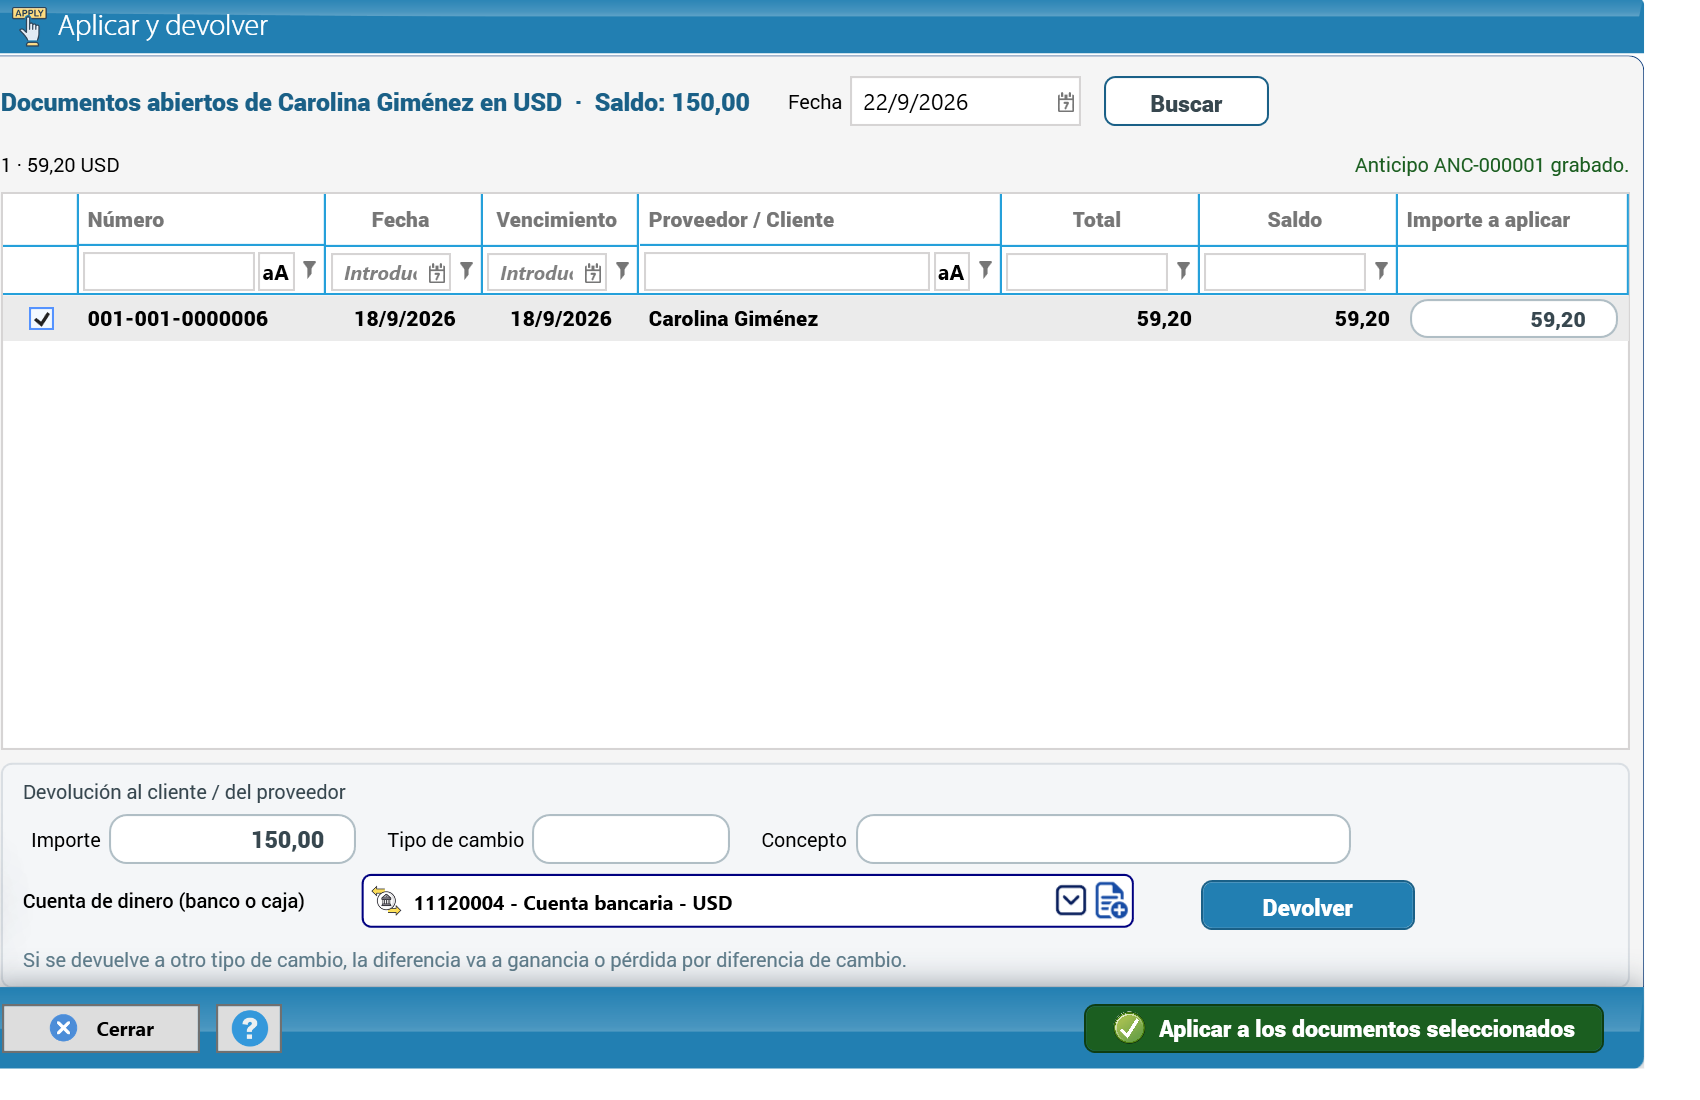
Task: Click the Tipo de cambio field
Action: pyautogui.click(x=631, y=839)
